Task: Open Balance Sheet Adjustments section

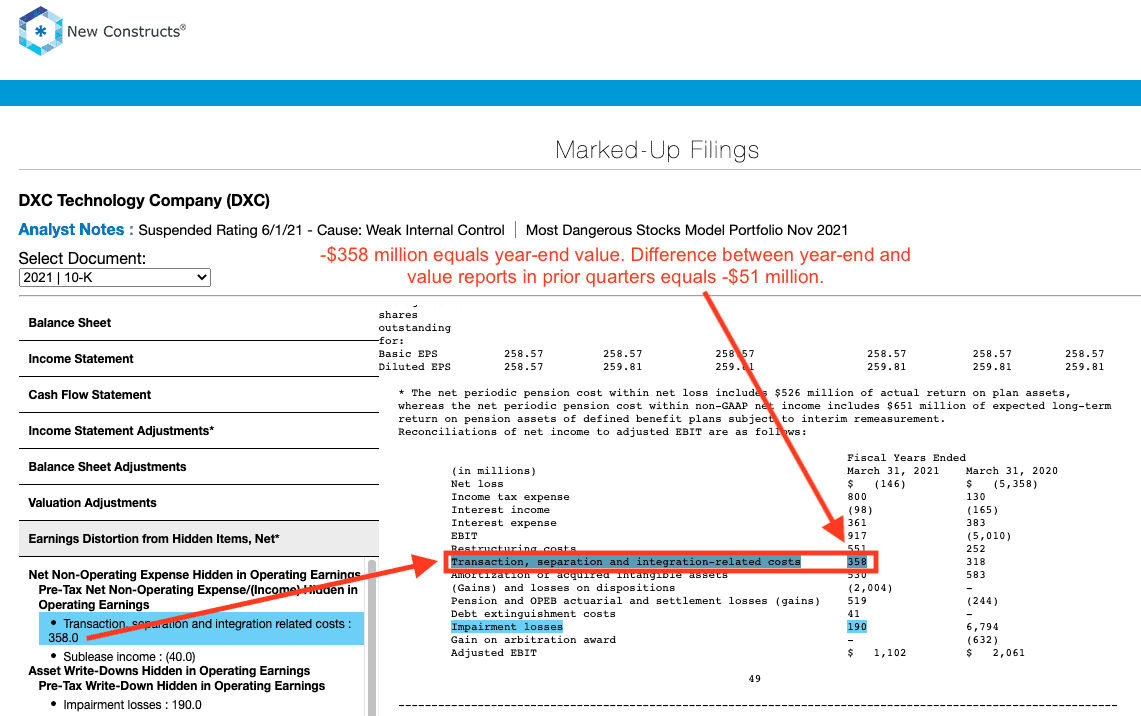Action: [x=199, y=467]
